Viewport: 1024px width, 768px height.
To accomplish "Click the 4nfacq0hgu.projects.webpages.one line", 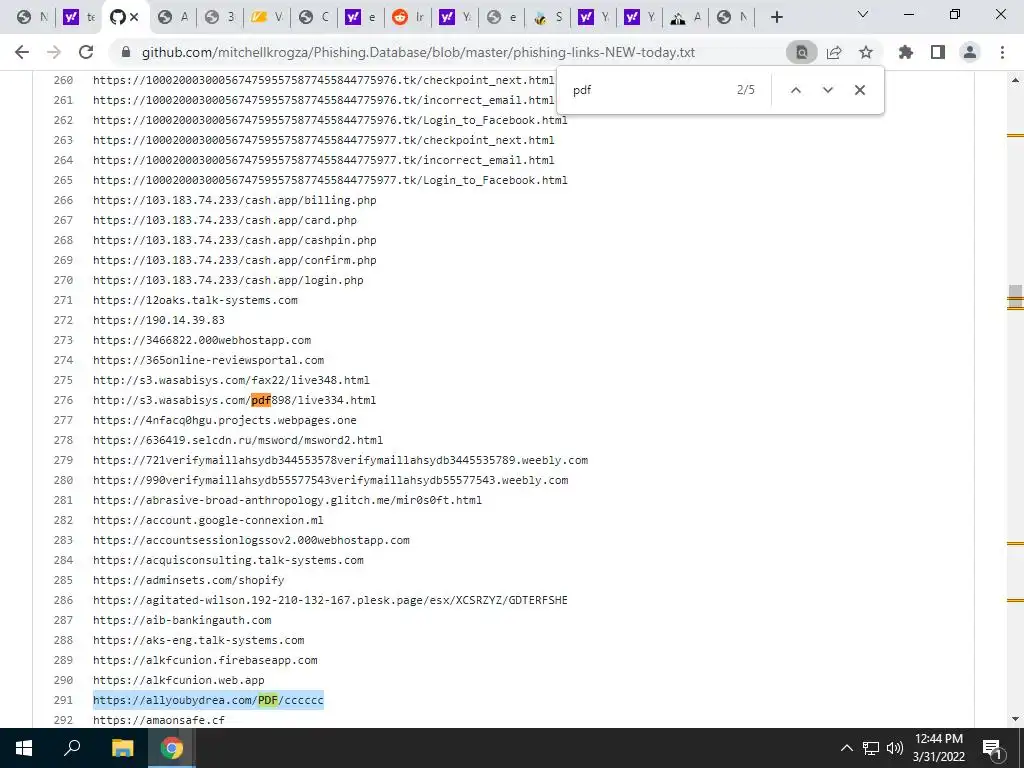I will point(225,420).
